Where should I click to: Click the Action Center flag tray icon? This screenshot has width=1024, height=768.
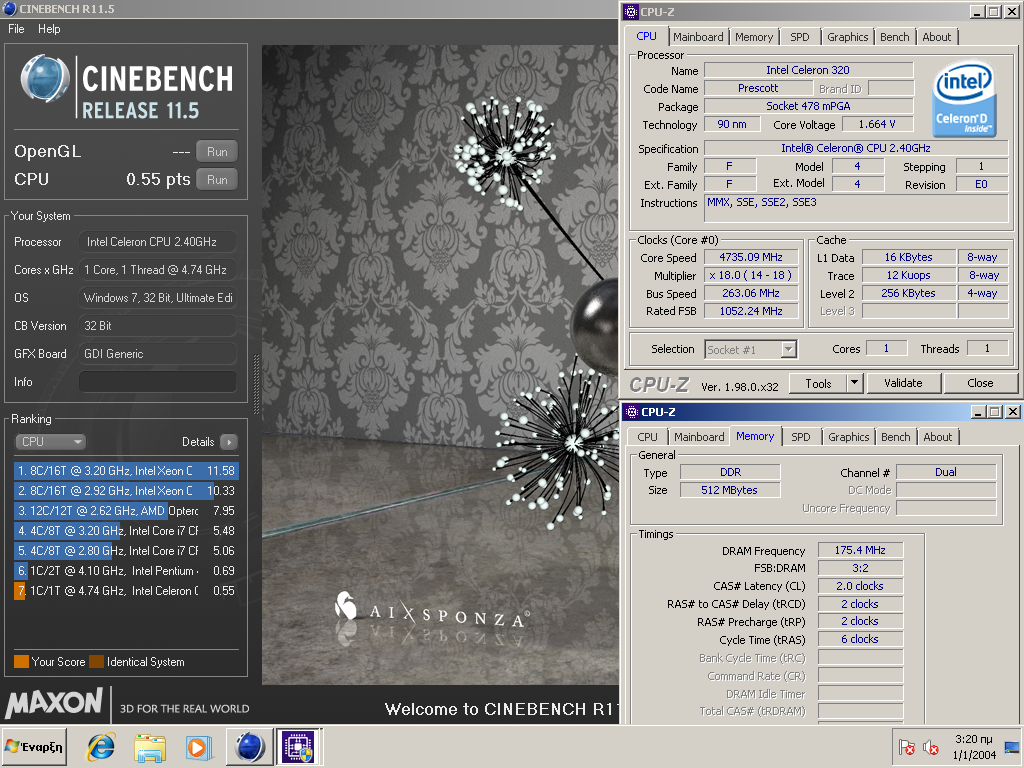click(x=906, y=746)
